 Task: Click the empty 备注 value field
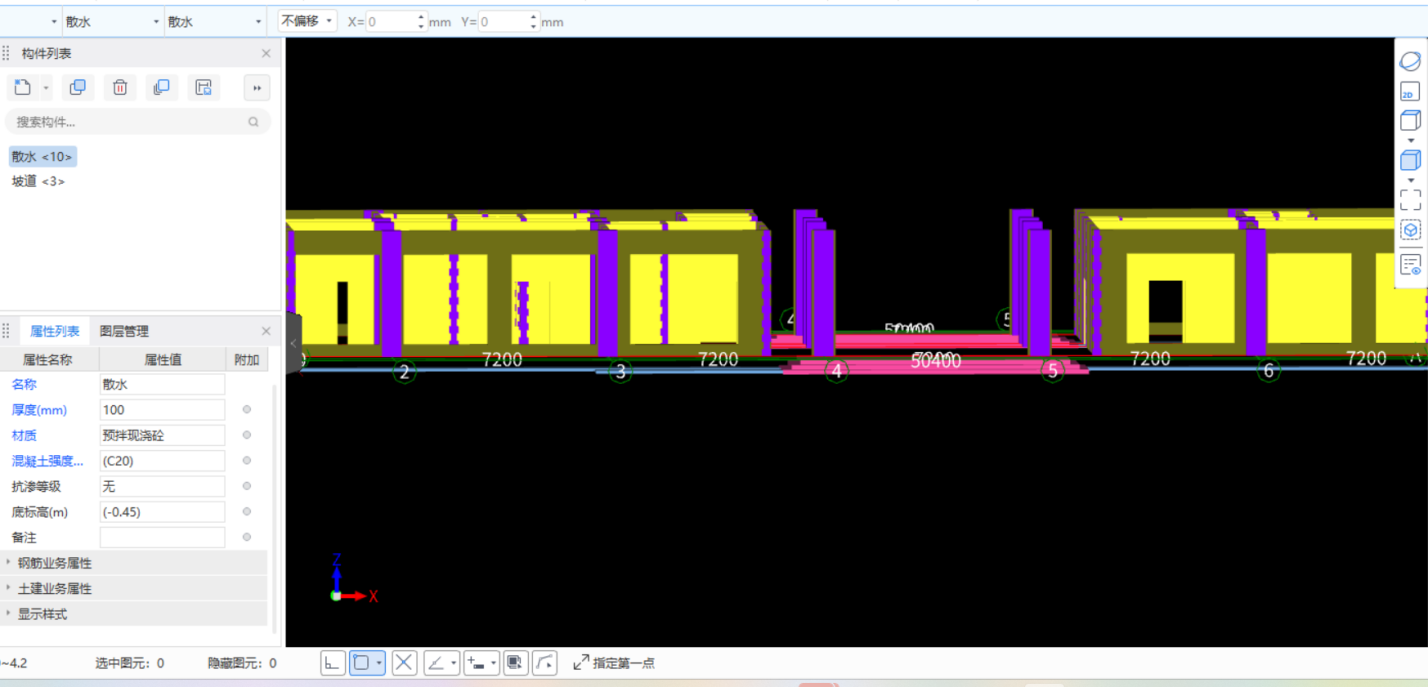162,537
